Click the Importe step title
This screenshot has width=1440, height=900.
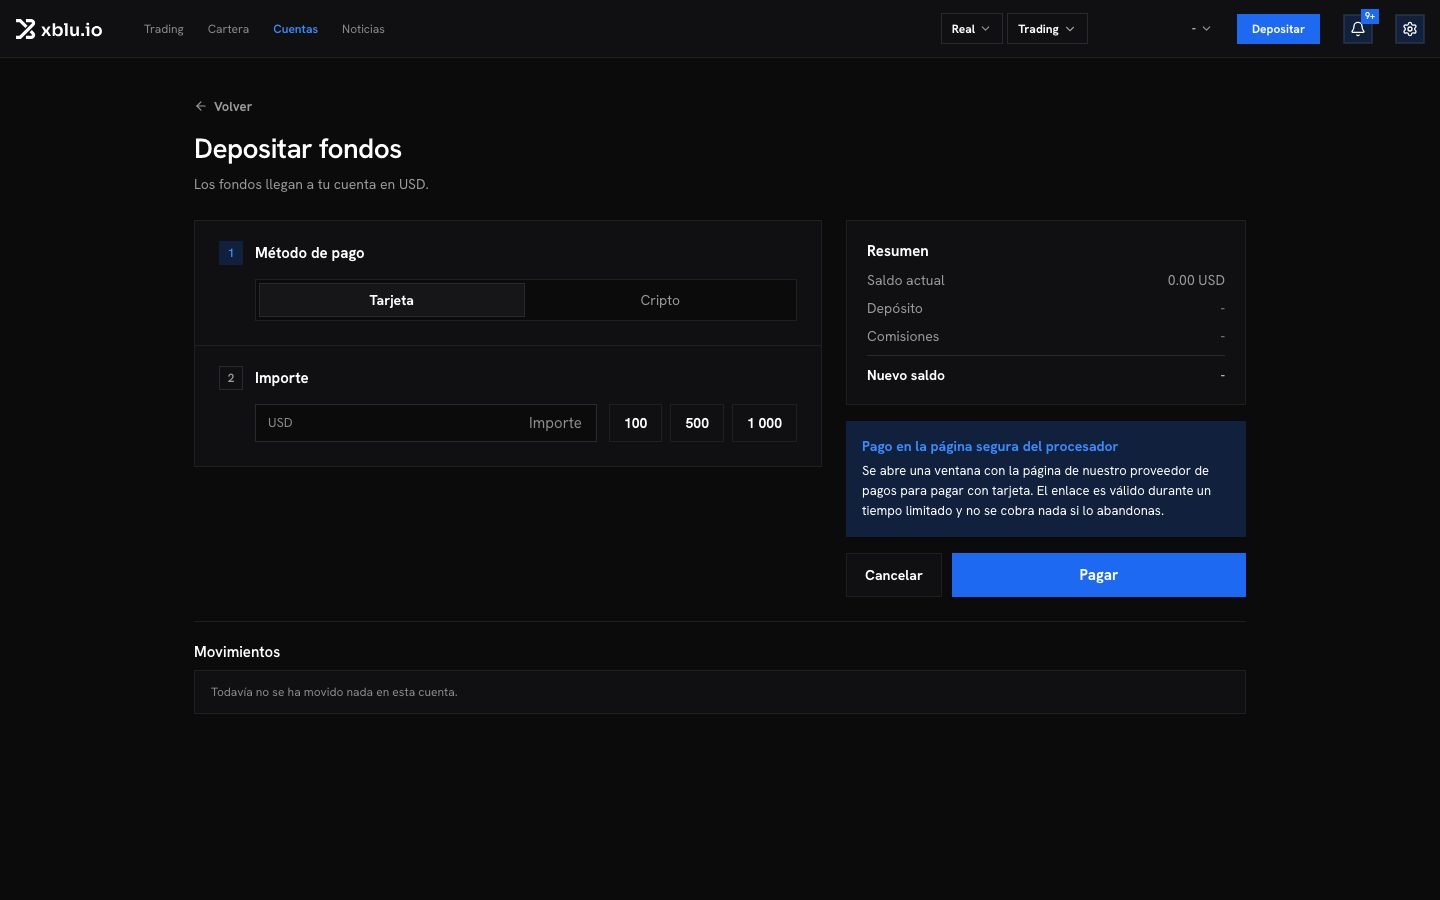pyautogui.click(x=282, y=378)
